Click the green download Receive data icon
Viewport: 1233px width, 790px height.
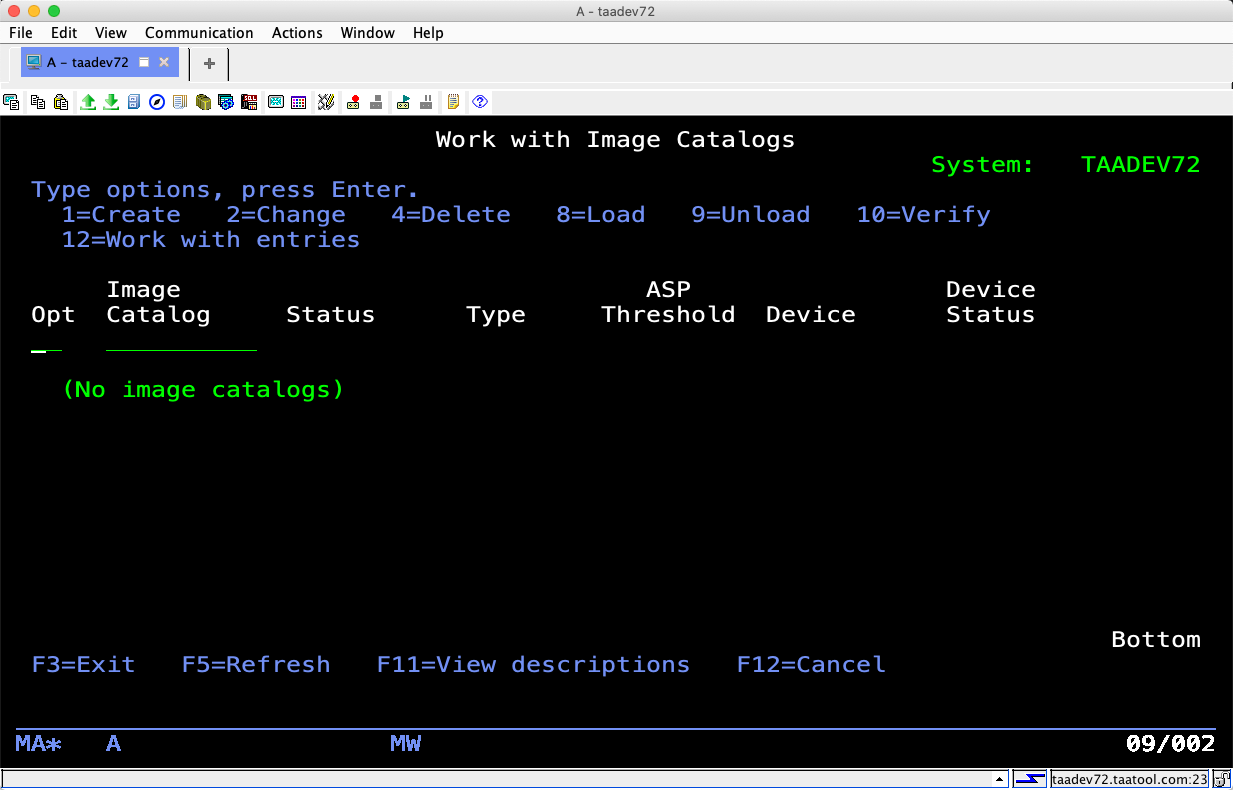click(x=111, y=102)
